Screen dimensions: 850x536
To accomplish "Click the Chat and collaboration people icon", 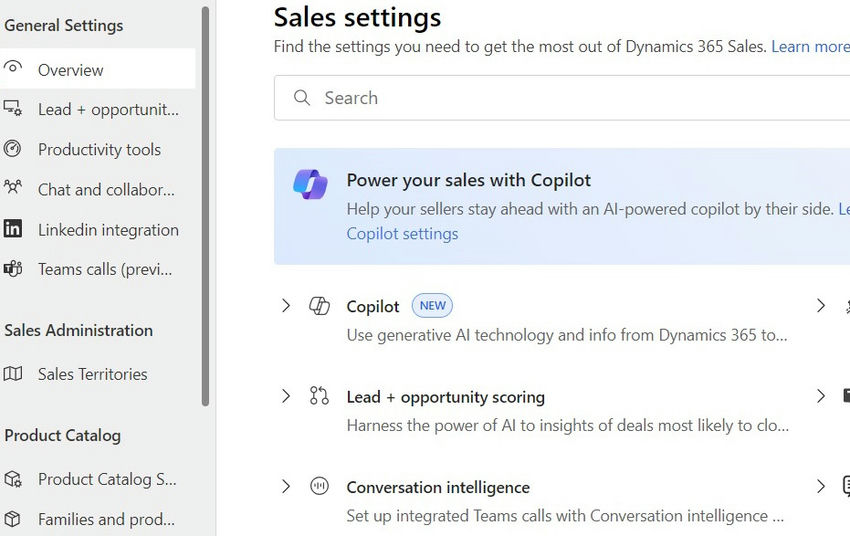I will tap(12, 188).
